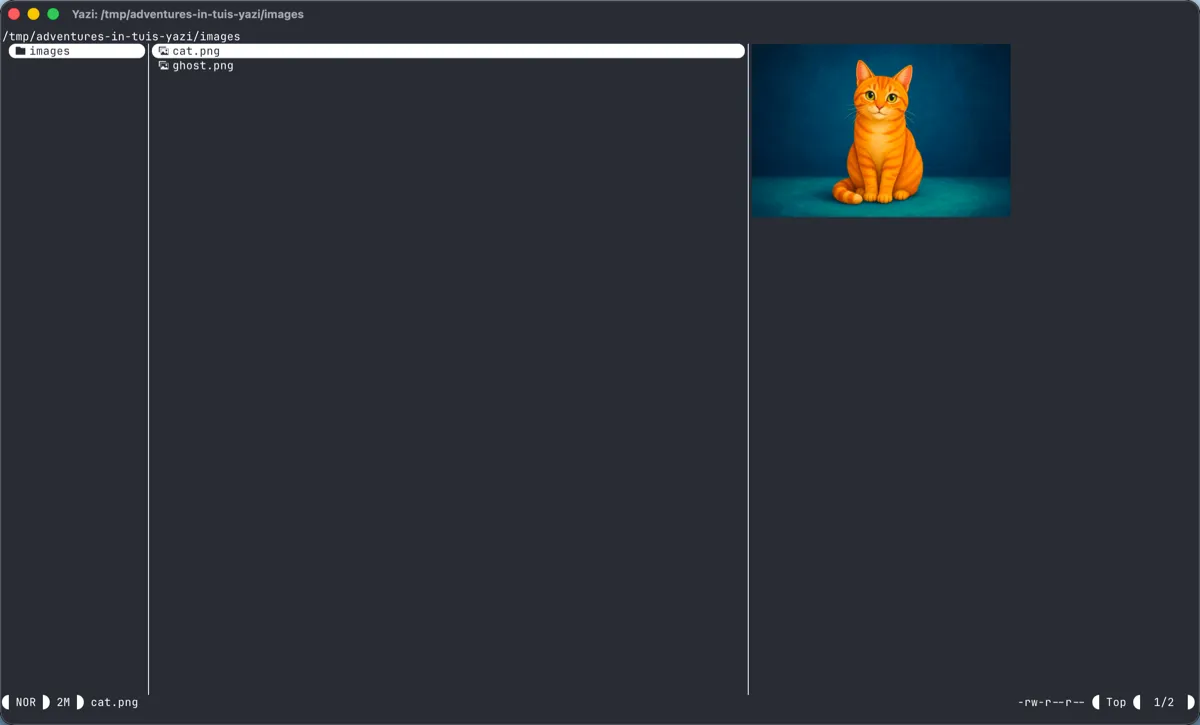The width and height of the screenshot is (1200, 725).
Task: Close the Yazi terminal window
Action: point(14,14)
